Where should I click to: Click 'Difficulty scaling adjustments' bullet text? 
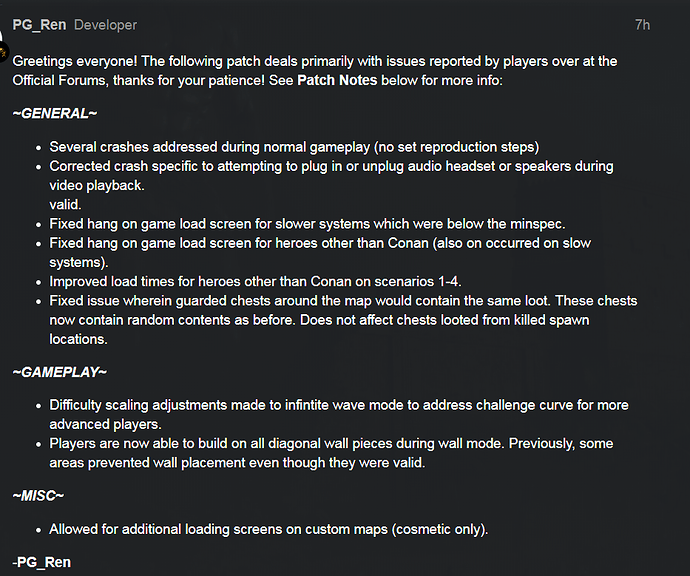(339, 415)
